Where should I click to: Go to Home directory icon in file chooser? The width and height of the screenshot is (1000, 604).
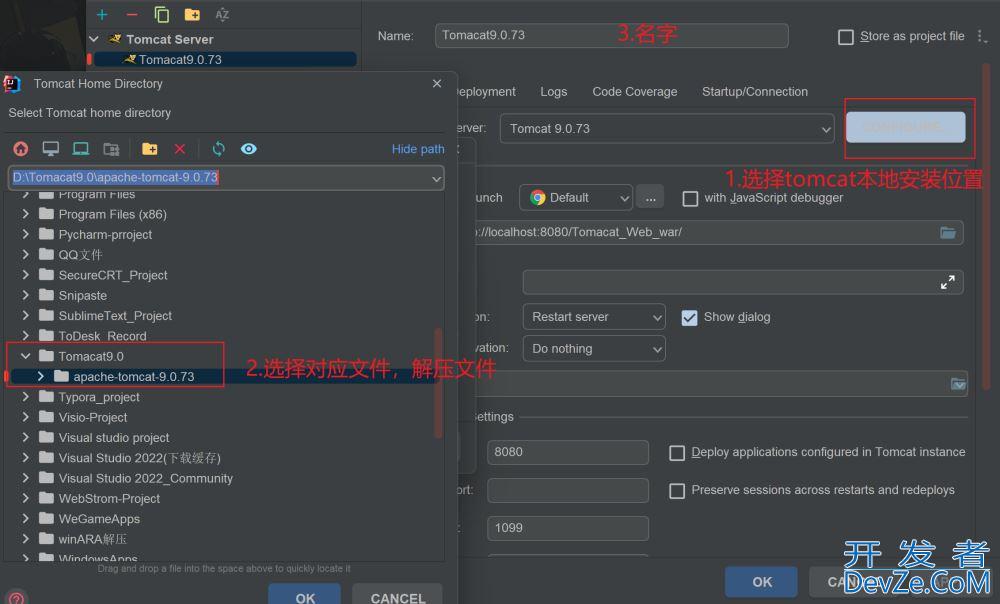[21, 149]
